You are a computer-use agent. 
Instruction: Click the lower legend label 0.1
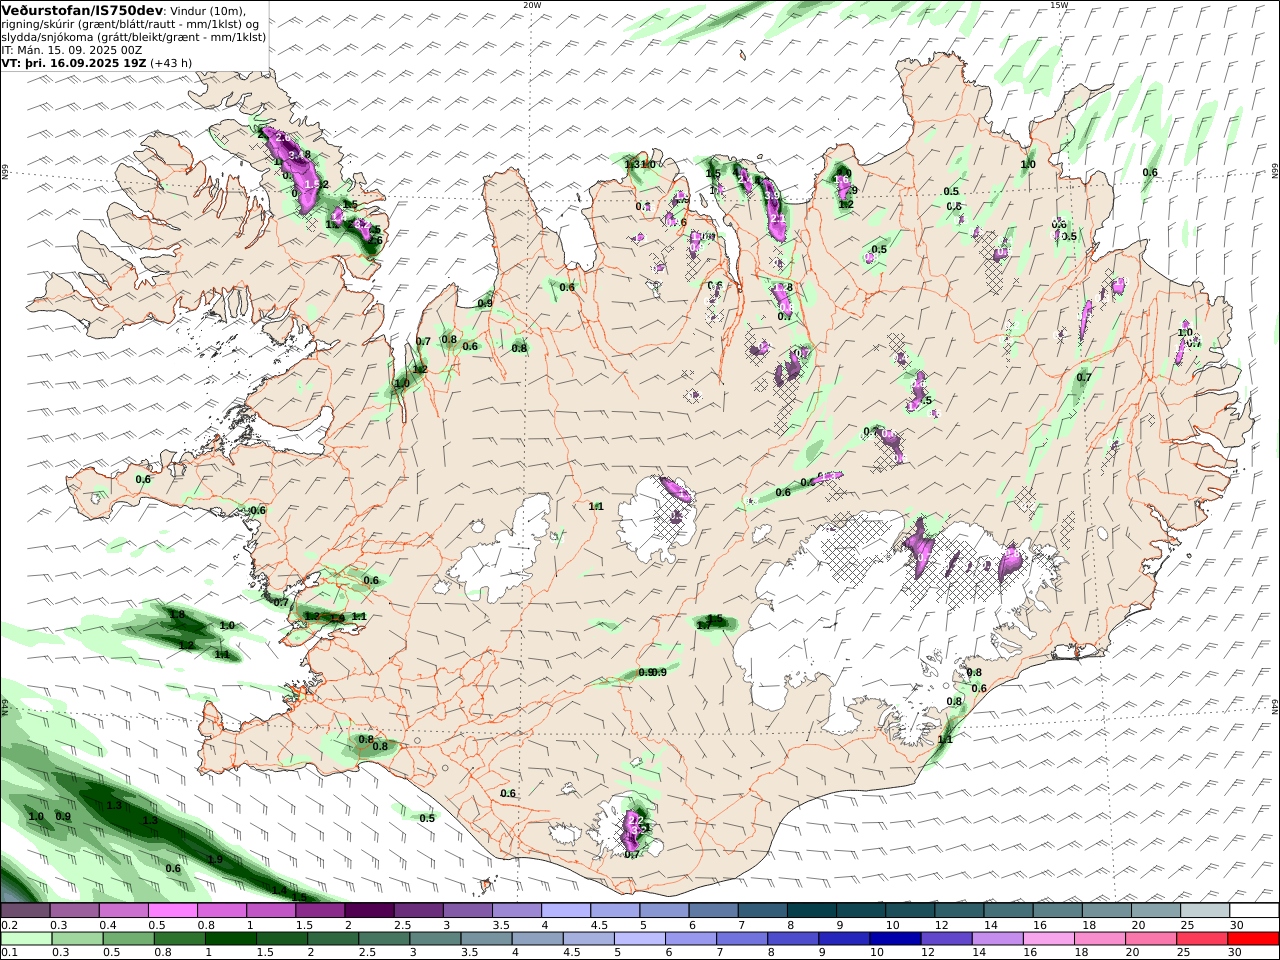(x=9, y=953)
